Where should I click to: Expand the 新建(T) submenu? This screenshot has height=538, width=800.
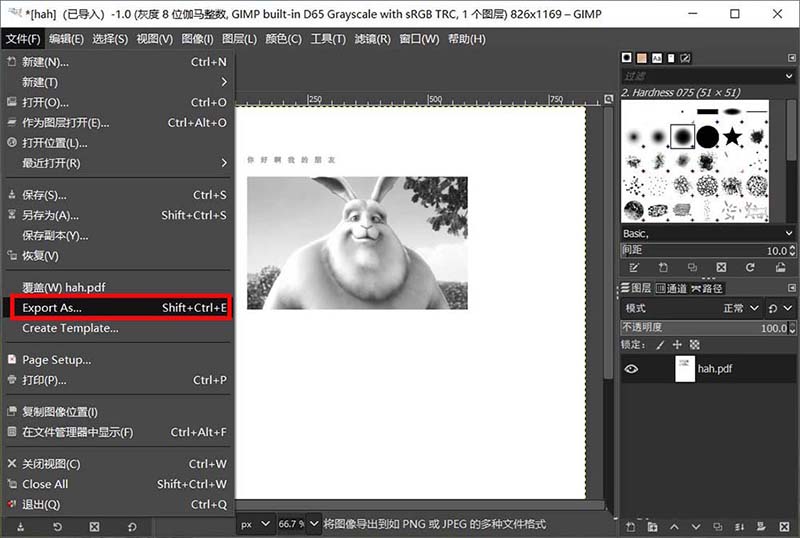[117, 82]
